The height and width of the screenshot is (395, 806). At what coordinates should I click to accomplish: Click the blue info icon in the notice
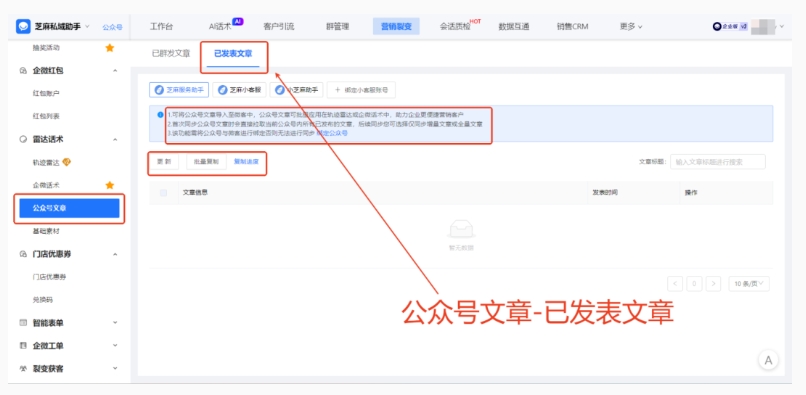(x=160, y=115)
